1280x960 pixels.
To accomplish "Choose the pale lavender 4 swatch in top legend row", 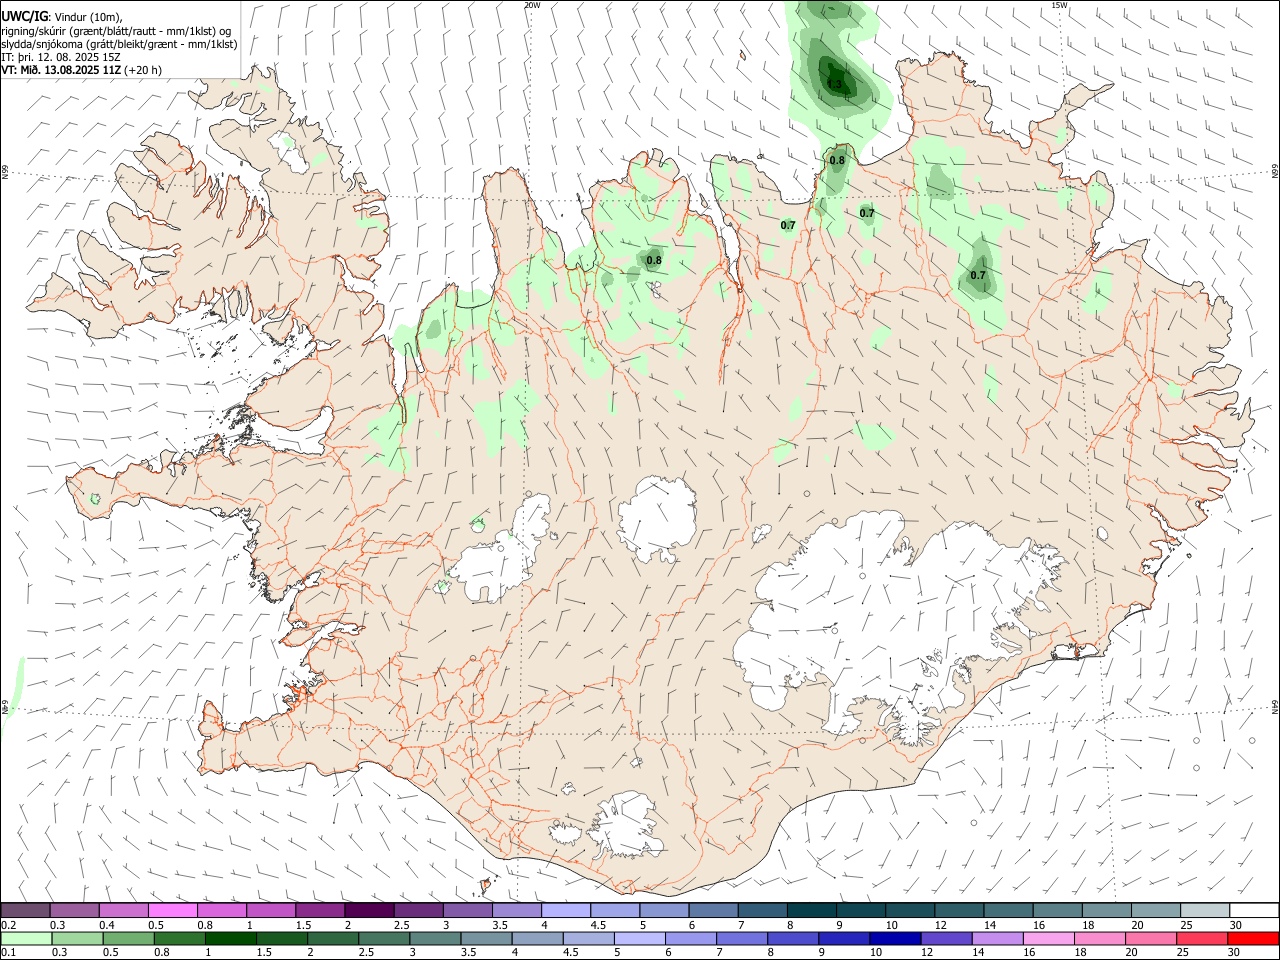I will coord(565,910).
